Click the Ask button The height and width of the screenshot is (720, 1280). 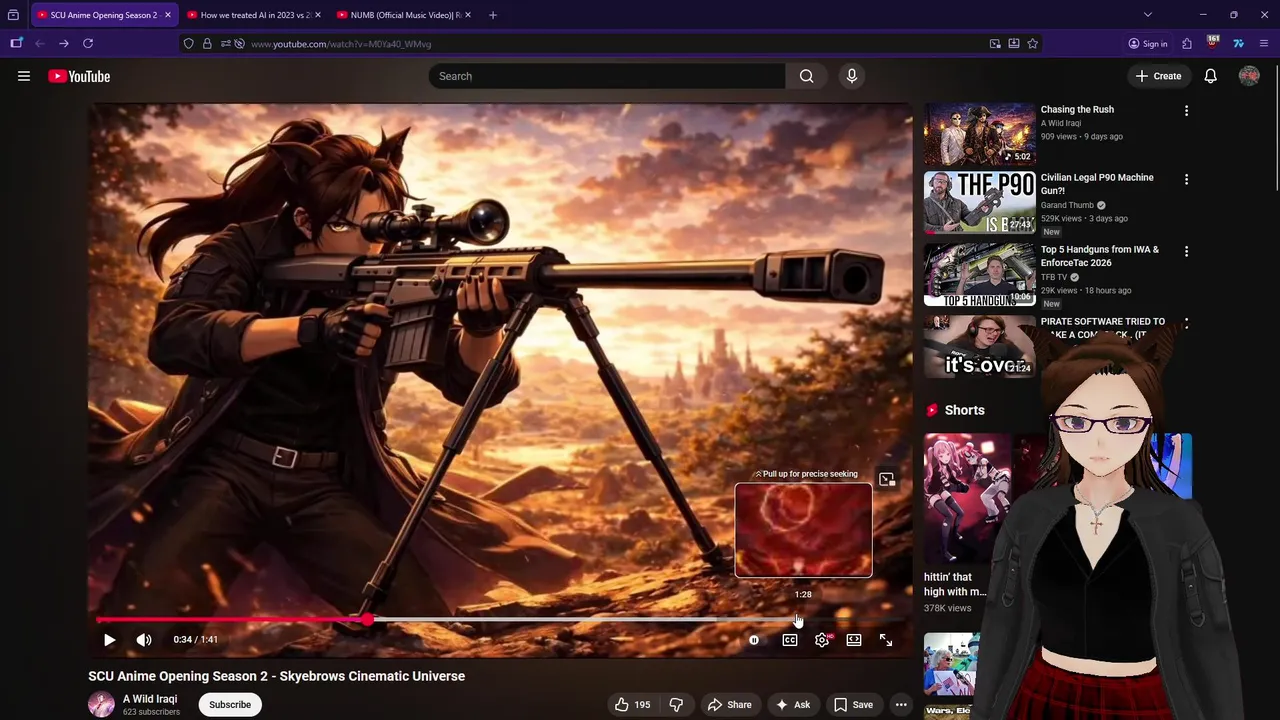(793, 705)
